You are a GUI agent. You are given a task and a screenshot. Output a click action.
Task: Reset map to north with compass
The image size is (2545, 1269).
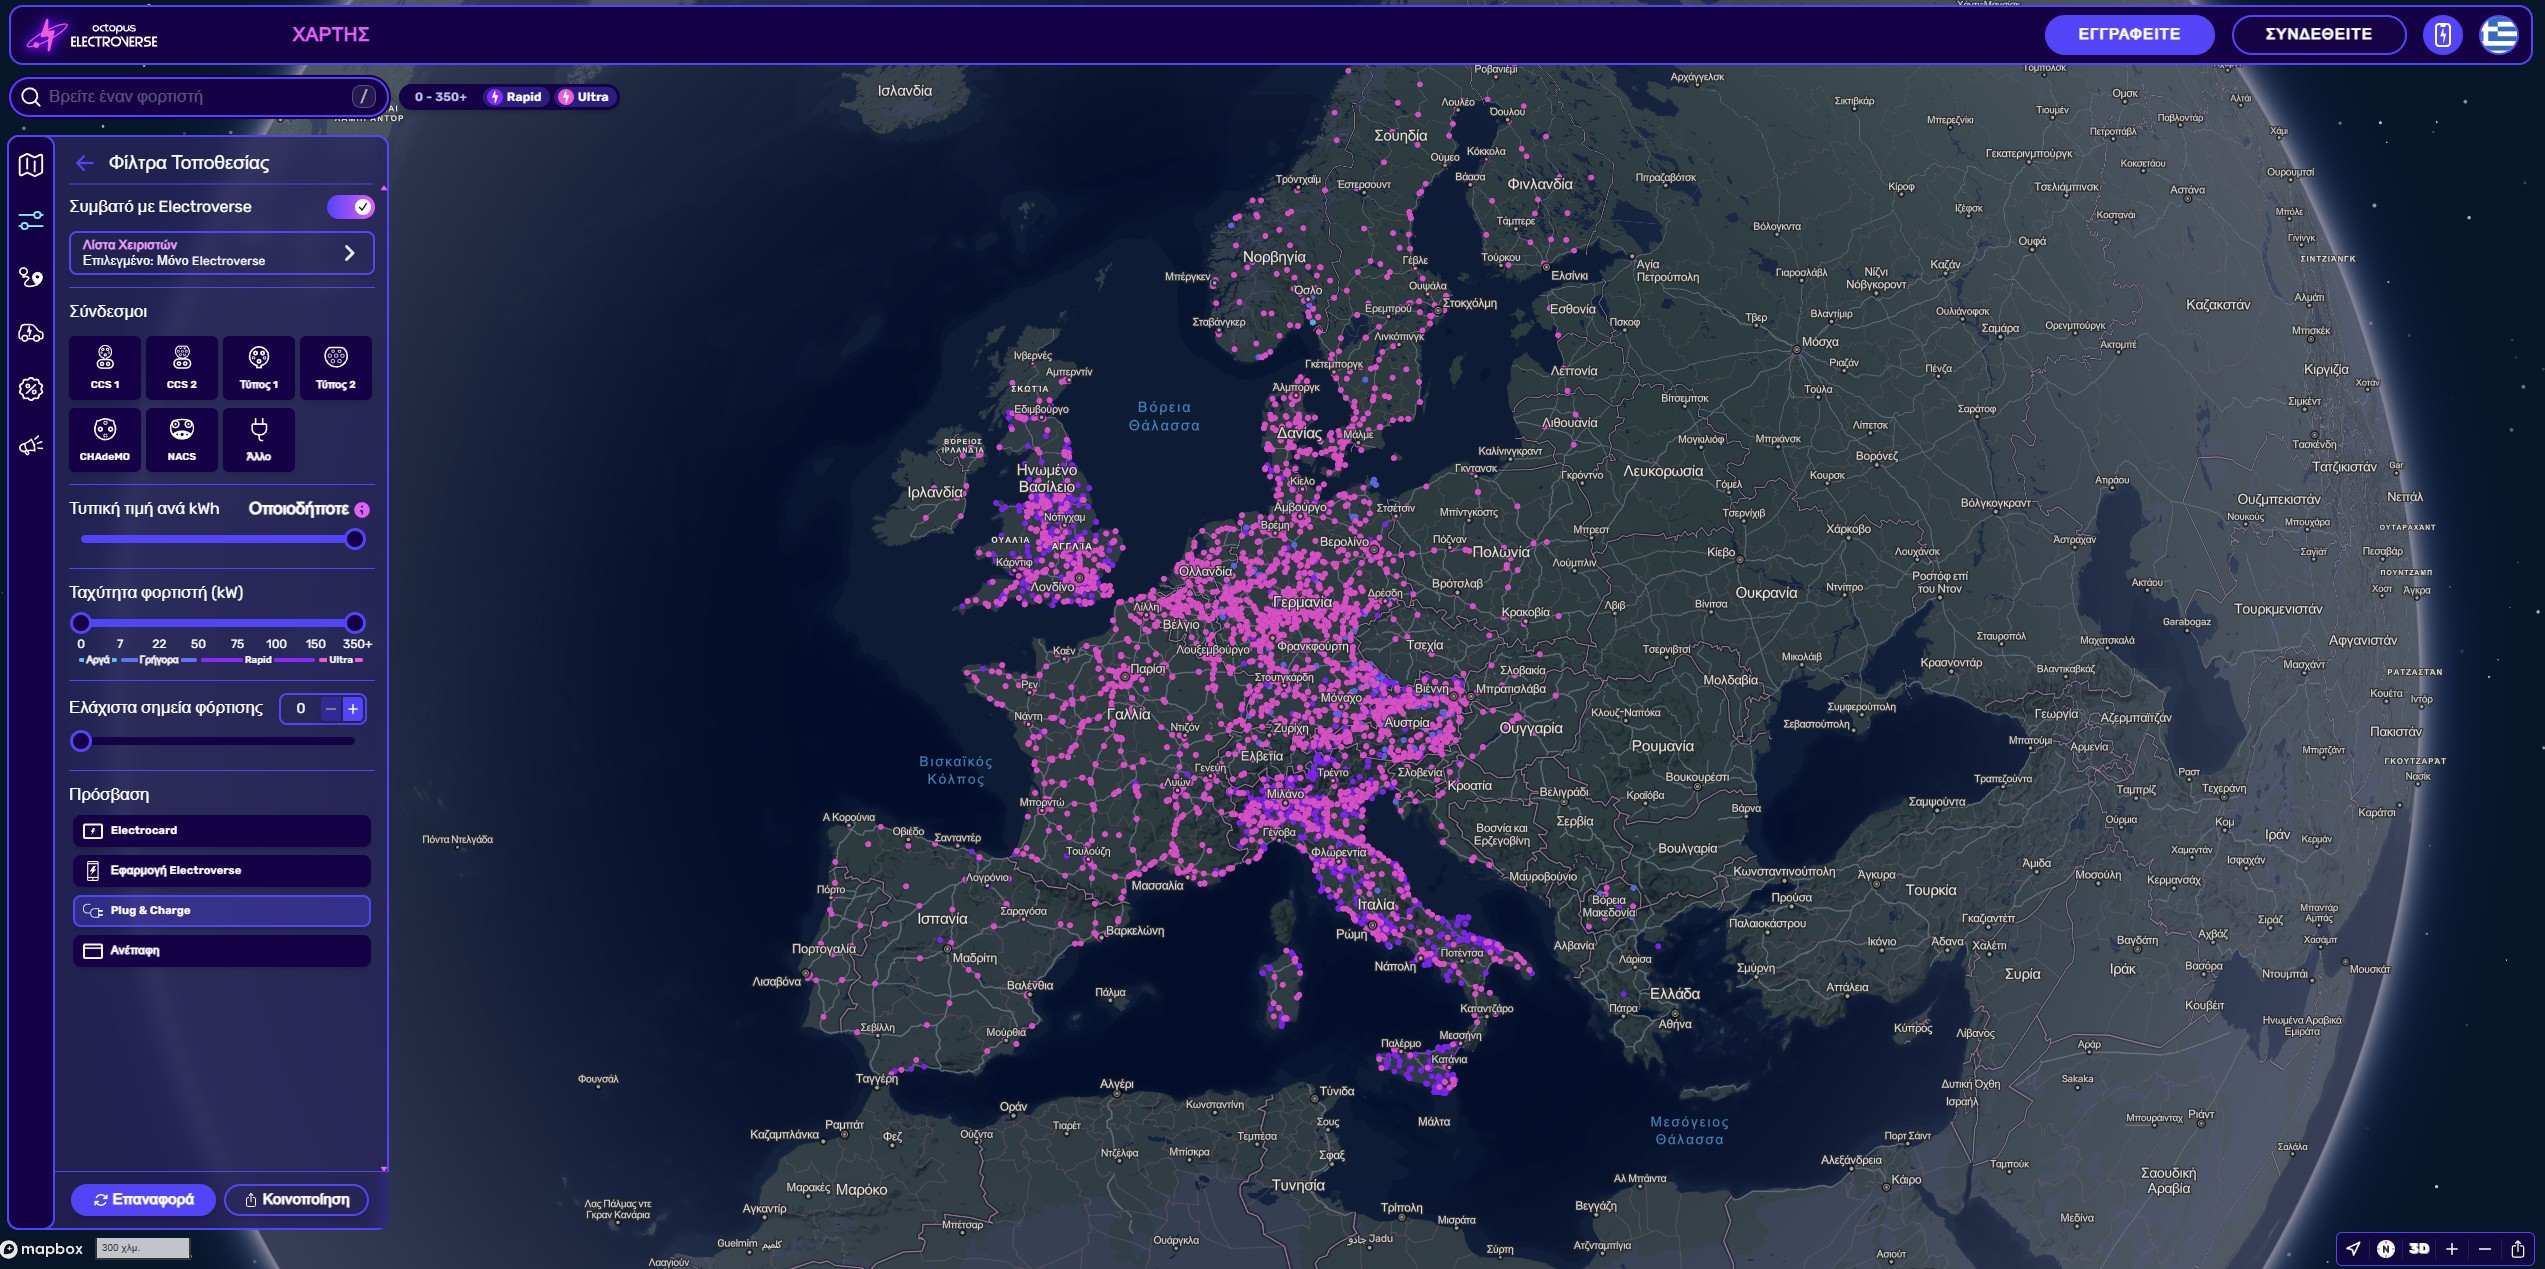[x=2386, y=1248]
